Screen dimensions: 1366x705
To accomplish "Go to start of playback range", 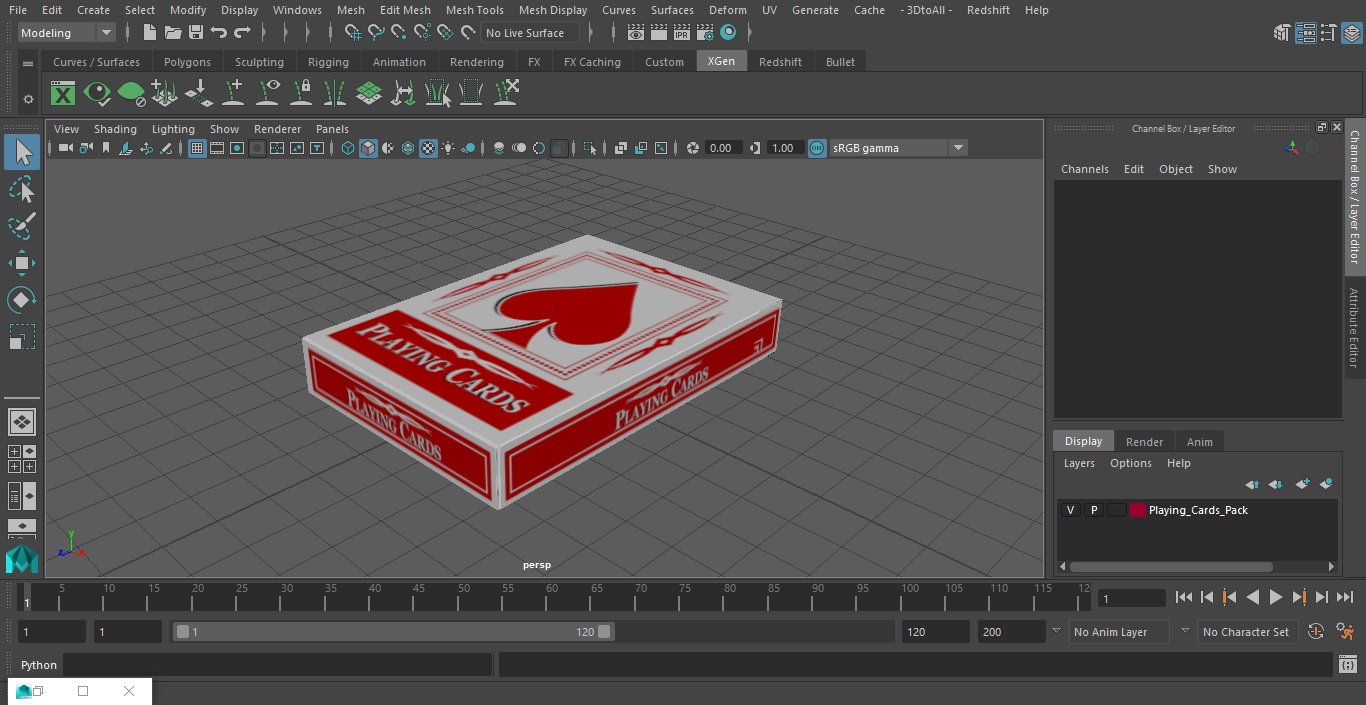I will (1184, 597).
